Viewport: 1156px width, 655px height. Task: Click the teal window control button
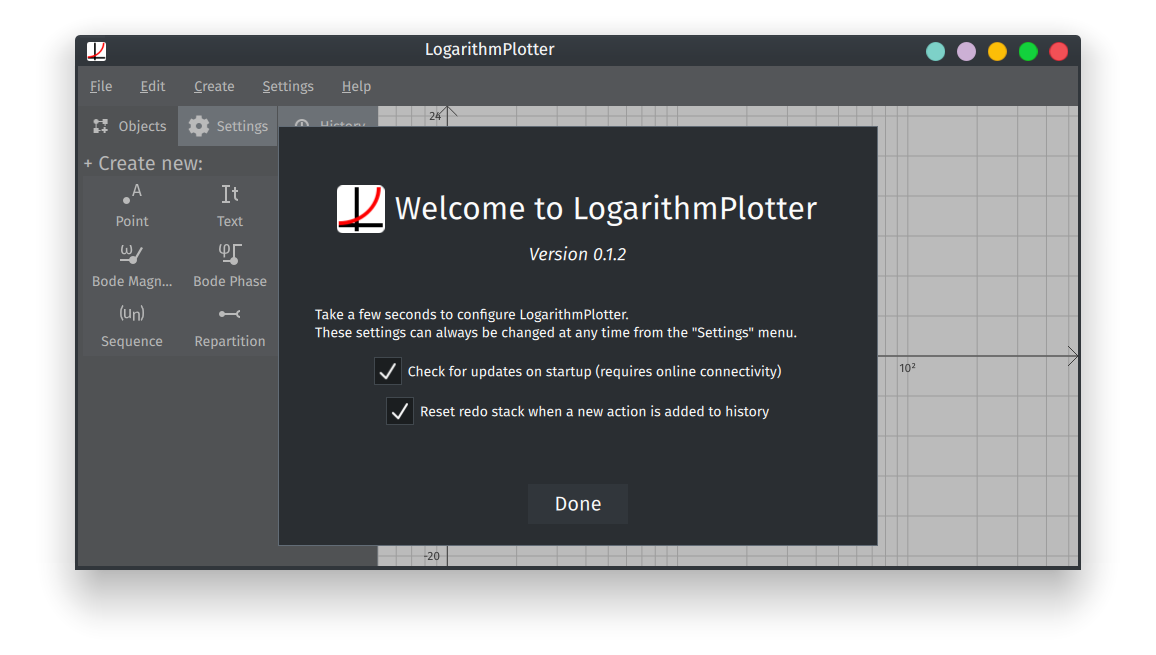936,52
